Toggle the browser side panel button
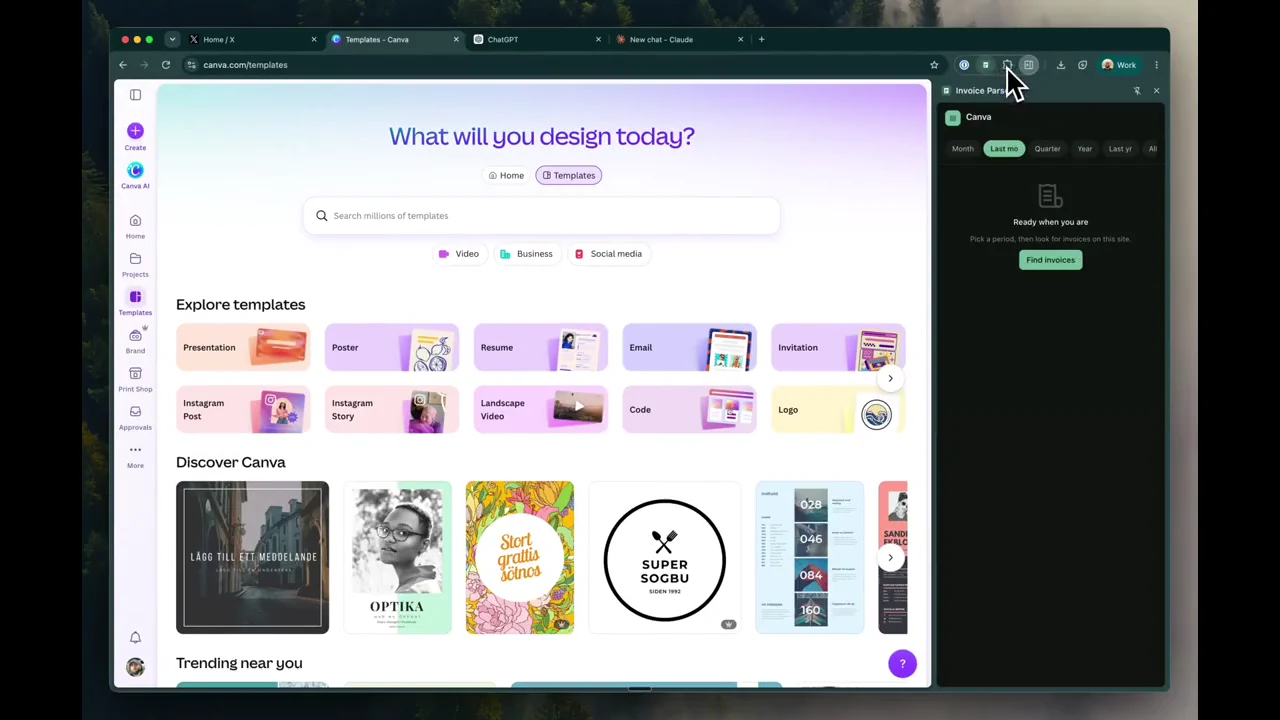Image resolution: width=1280 pixels, height=720 pixels. pyautogui.click(x=1028, y=65)
